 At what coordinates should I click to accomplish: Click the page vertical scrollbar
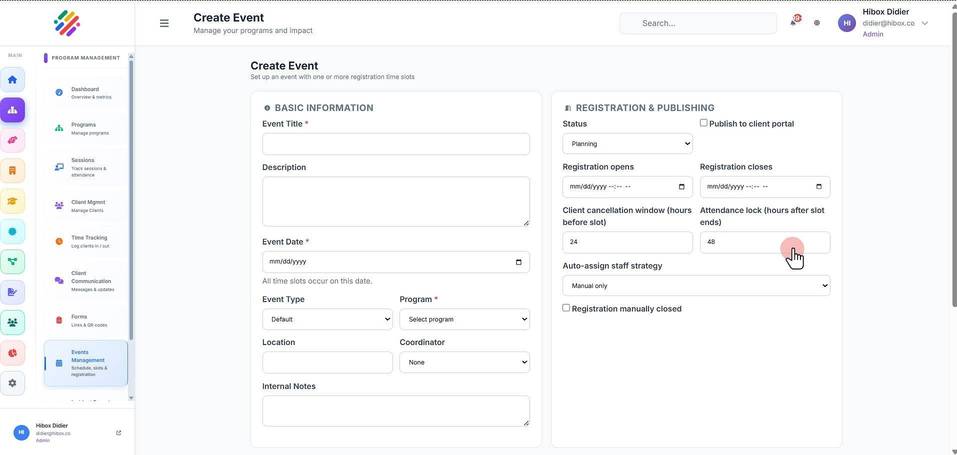(x=954, y=159)
